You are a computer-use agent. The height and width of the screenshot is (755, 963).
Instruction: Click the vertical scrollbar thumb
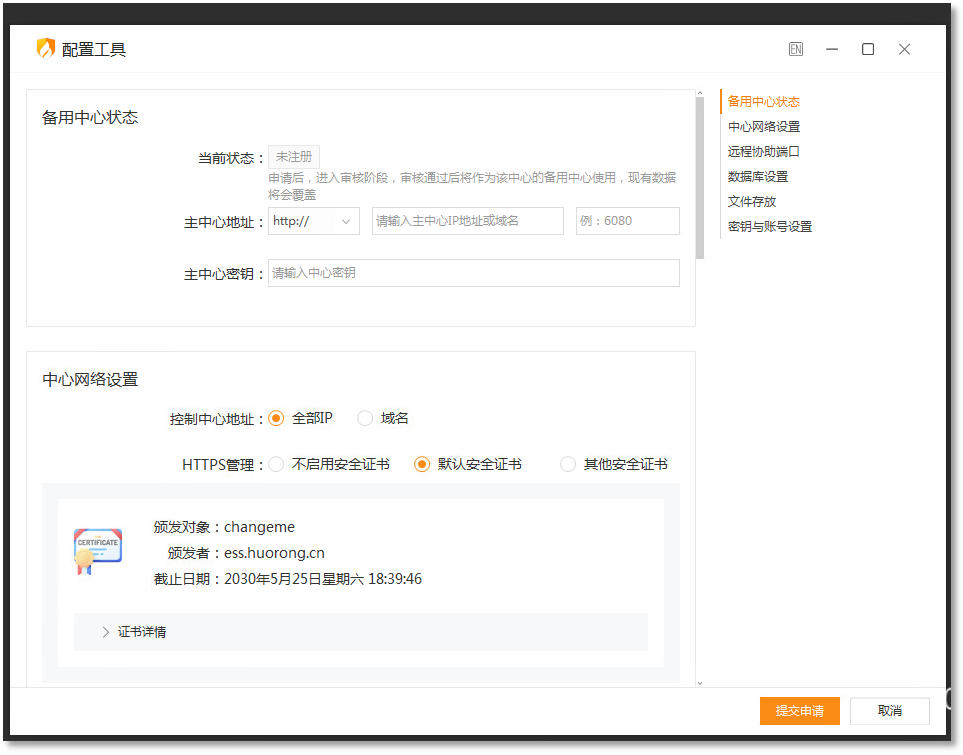tap(700, 178)
